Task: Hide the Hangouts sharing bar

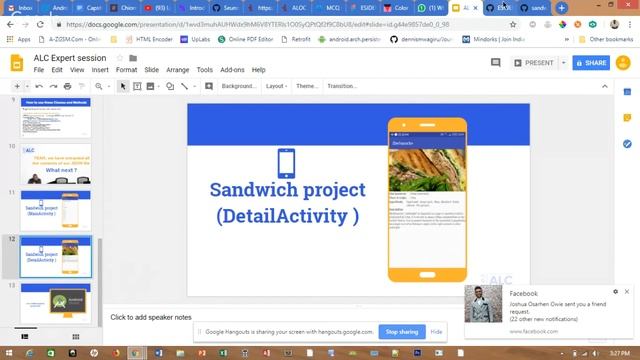Action: [x=436, y=332]
